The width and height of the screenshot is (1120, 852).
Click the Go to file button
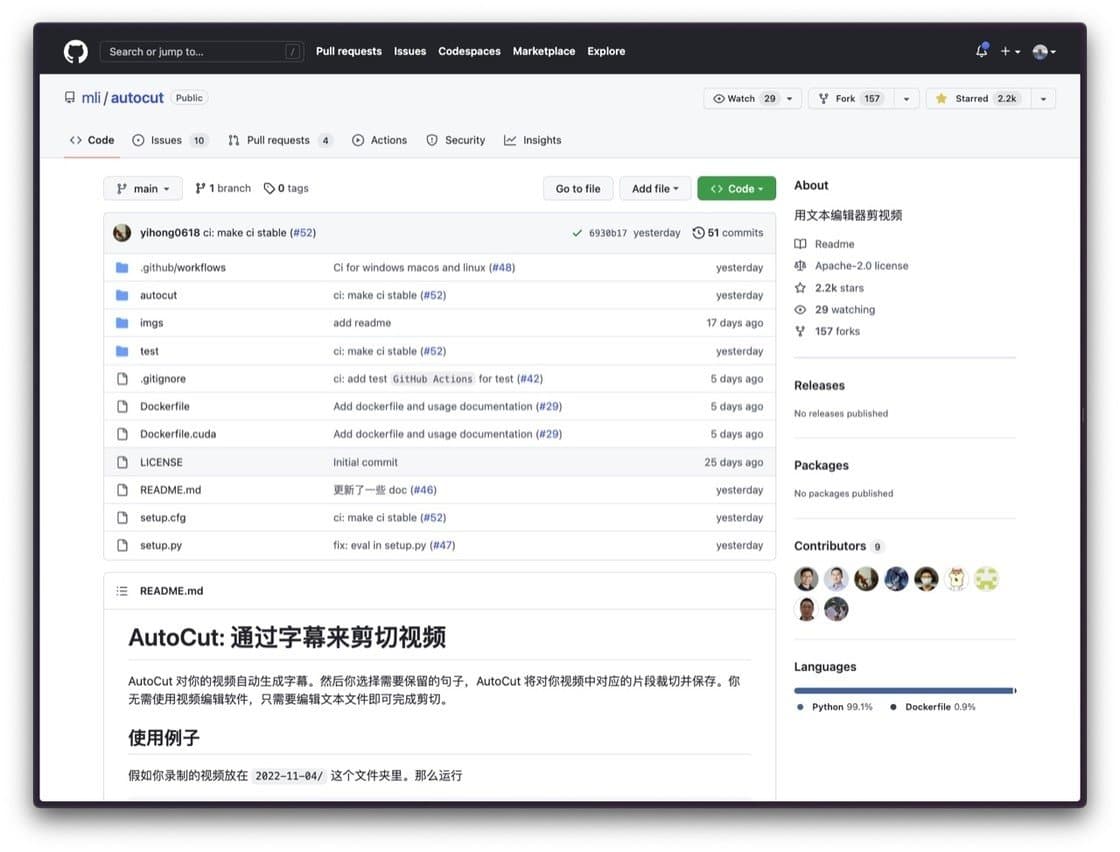pos(578,188)
